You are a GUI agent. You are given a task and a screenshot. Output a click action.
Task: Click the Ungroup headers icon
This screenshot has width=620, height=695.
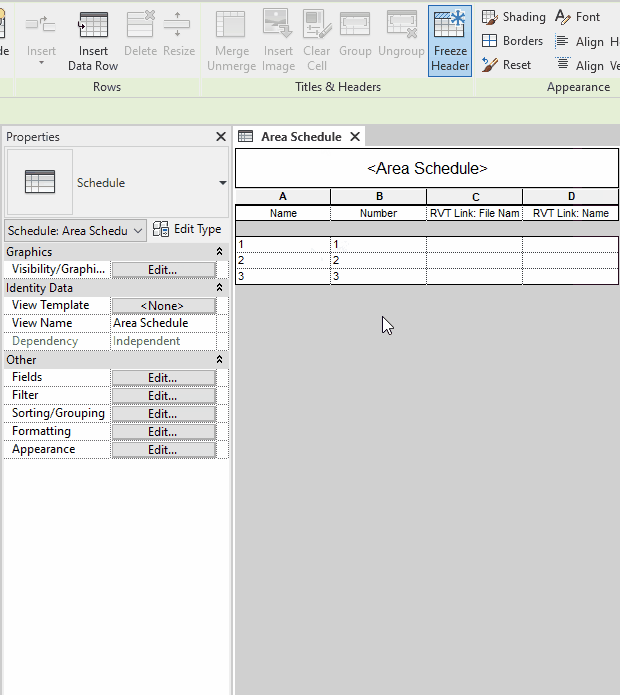click(x=402, y=24)
